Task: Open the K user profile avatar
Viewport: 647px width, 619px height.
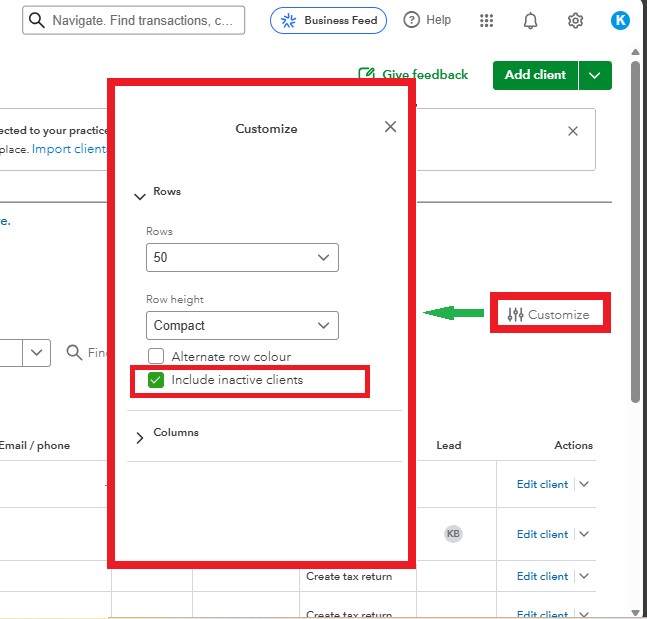Action: click(620, 20)
